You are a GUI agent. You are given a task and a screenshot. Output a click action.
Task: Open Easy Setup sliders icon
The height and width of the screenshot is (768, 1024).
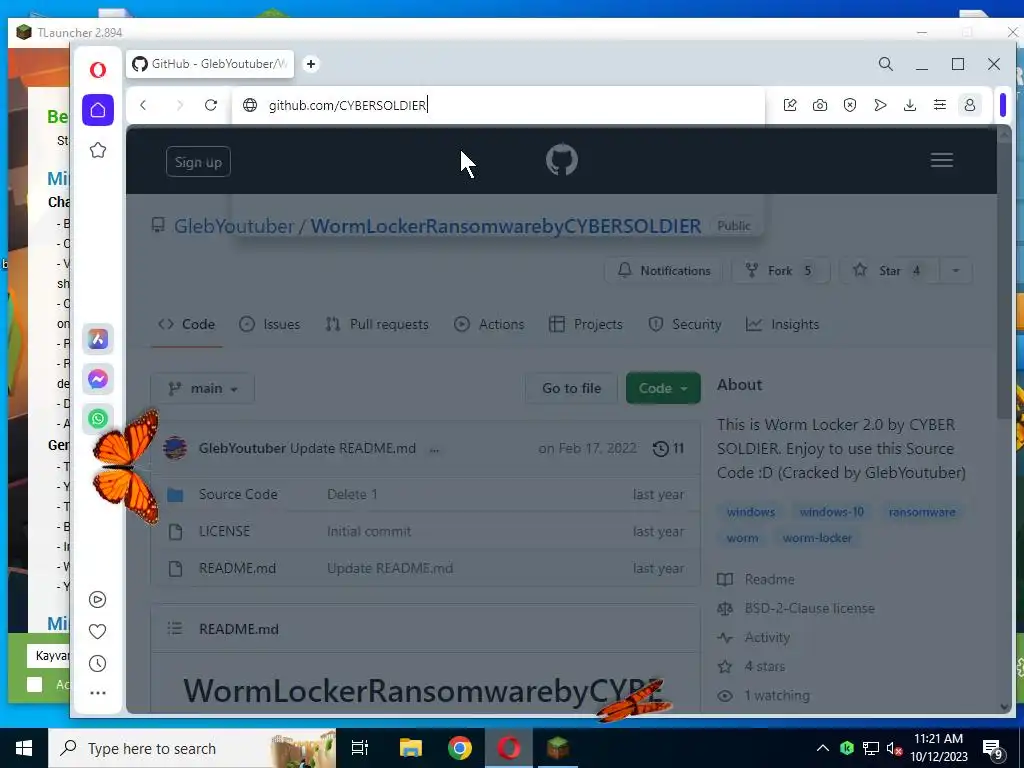click(x=940, y=105)
